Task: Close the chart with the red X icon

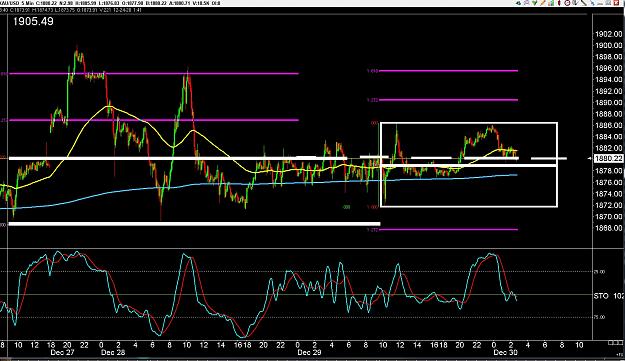Action: [617, 3]
